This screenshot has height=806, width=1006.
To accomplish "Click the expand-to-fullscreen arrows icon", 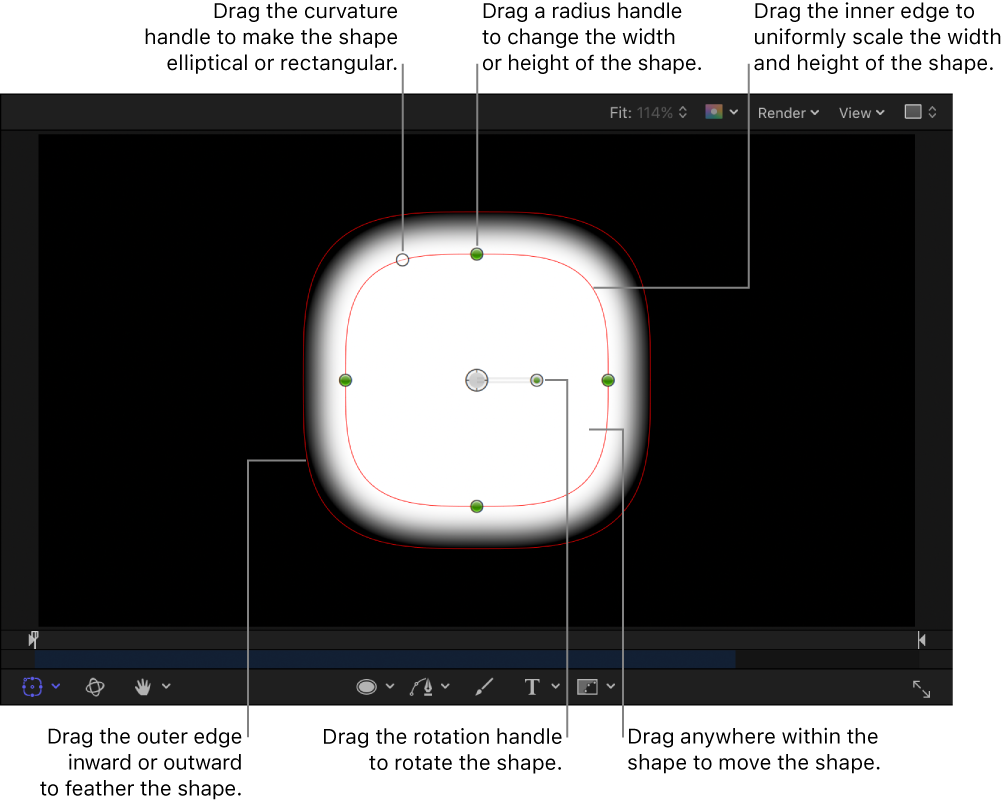I will click(x=921, y=688).
